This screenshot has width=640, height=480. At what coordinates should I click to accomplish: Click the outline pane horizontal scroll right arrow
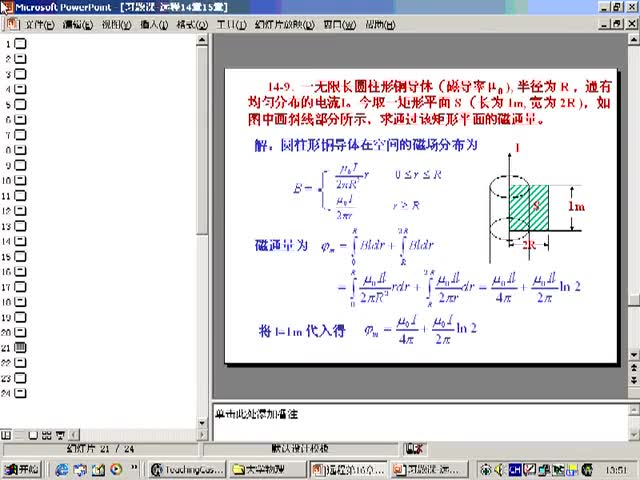coord(203,435)
